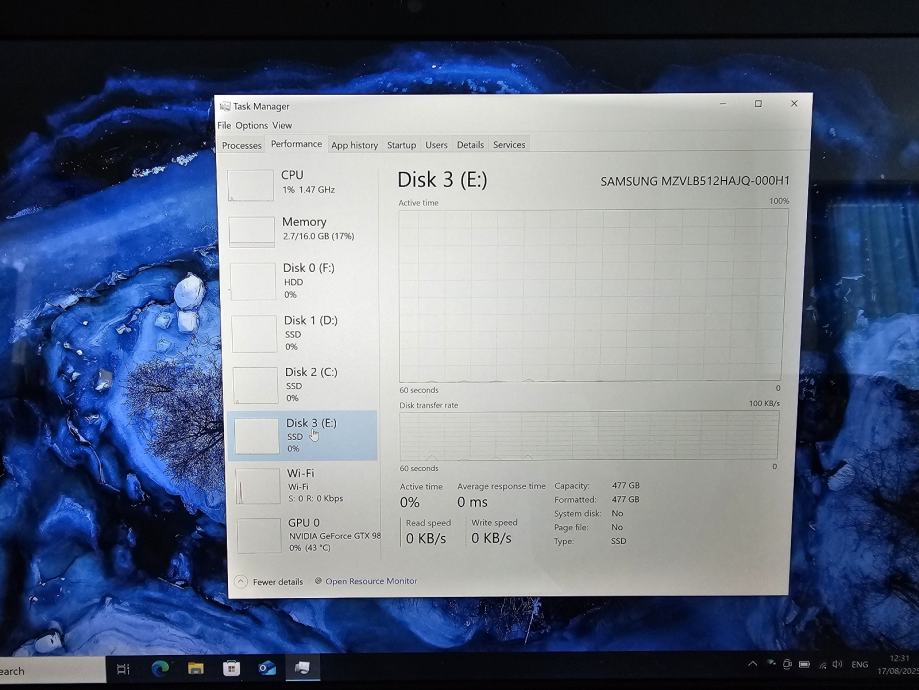Click the taskbar search box
The image size is (919, 690).
point(52,670)
